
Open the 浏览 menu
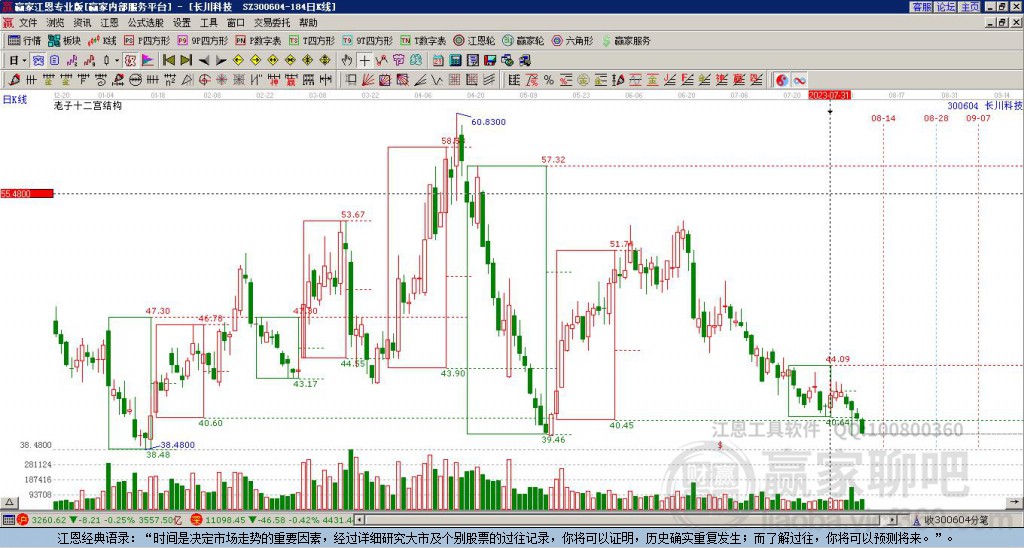[x=56, y=23]
